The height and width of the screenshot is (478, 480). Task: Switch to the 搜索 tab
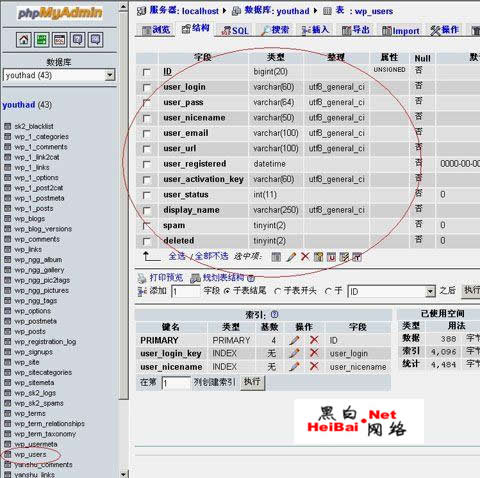pyautogui.click(x=275, y=30)
